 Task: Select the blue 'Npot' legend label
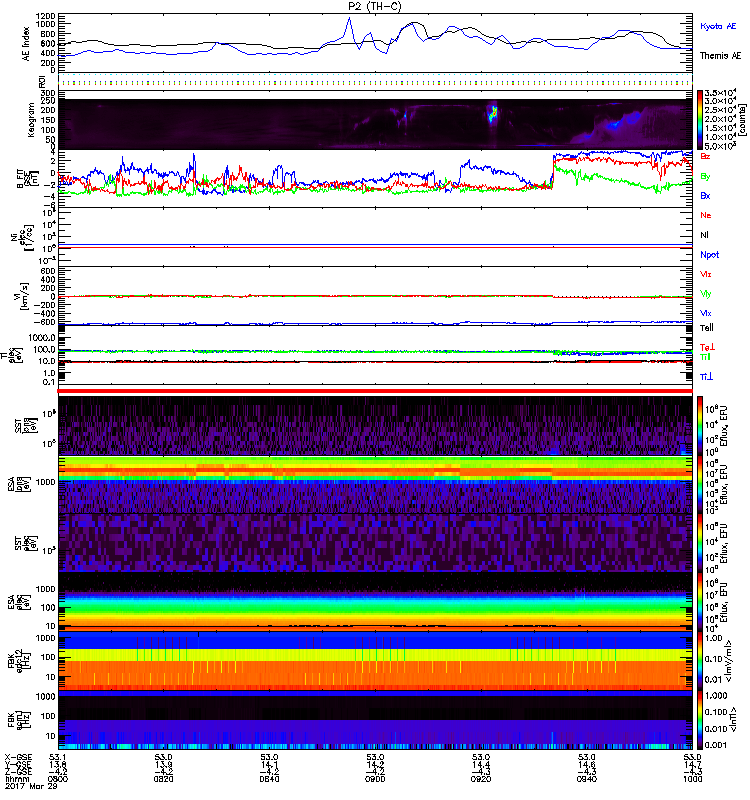(x=709, y=255)
